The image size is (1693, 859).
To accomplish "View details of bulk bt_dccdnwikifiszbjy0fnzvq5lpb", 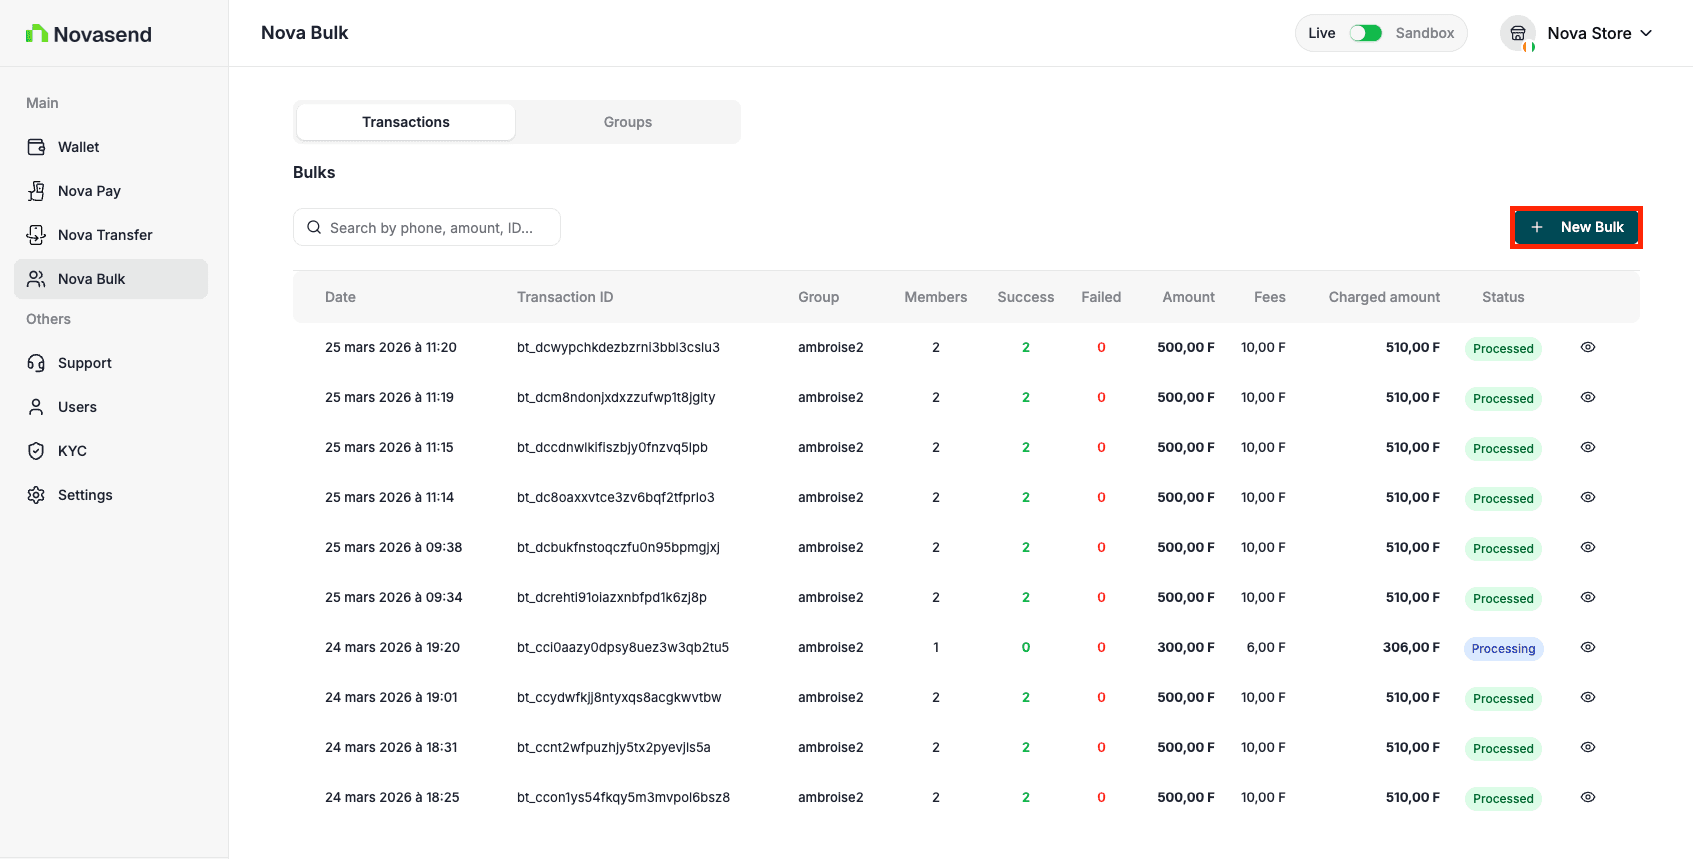I will pos(1588,447).
